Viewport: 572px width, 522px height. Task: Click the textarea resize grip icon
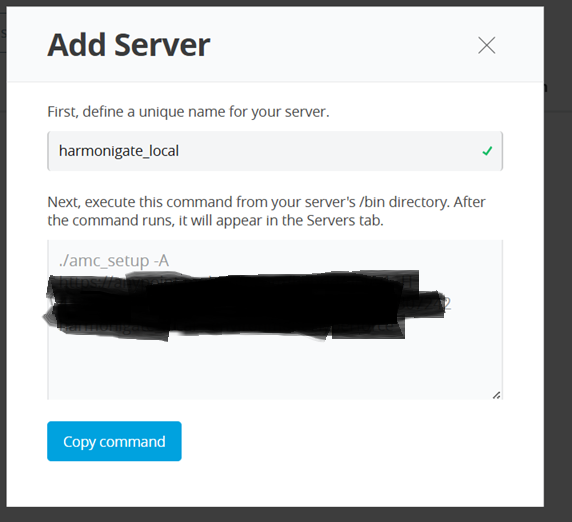[496, 395]
